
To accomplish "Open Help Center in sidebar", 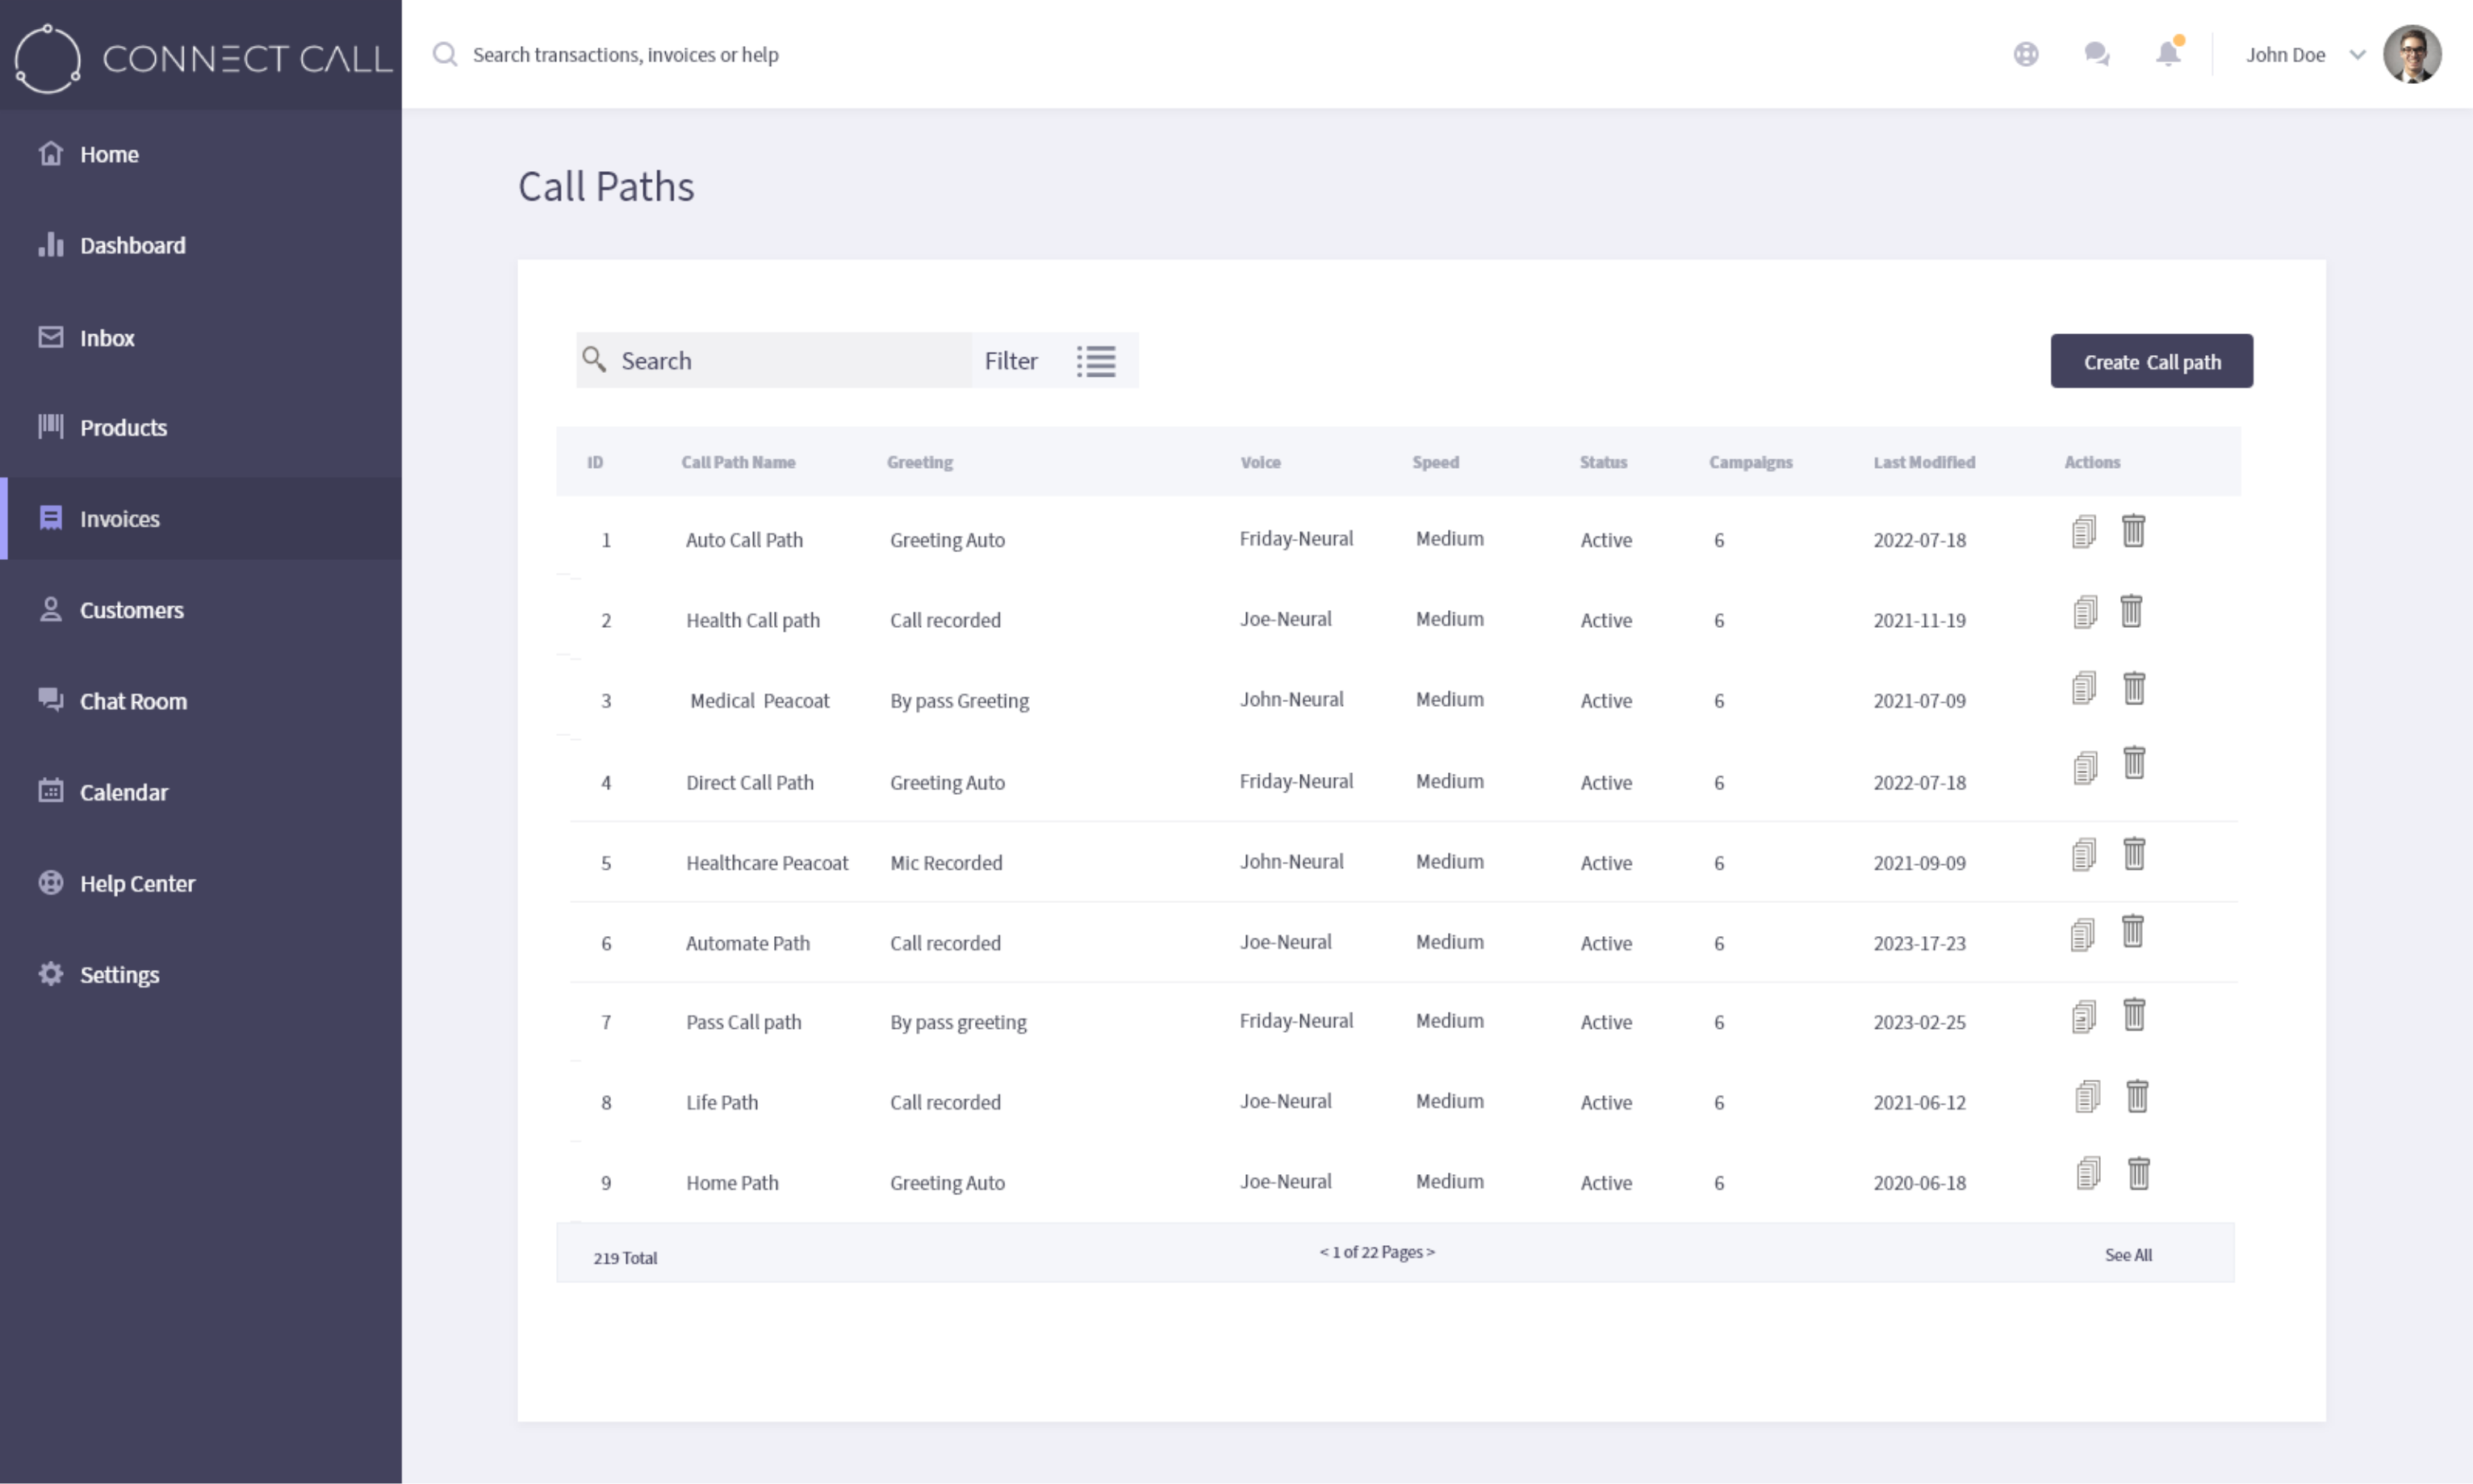I will pos(201,883).
